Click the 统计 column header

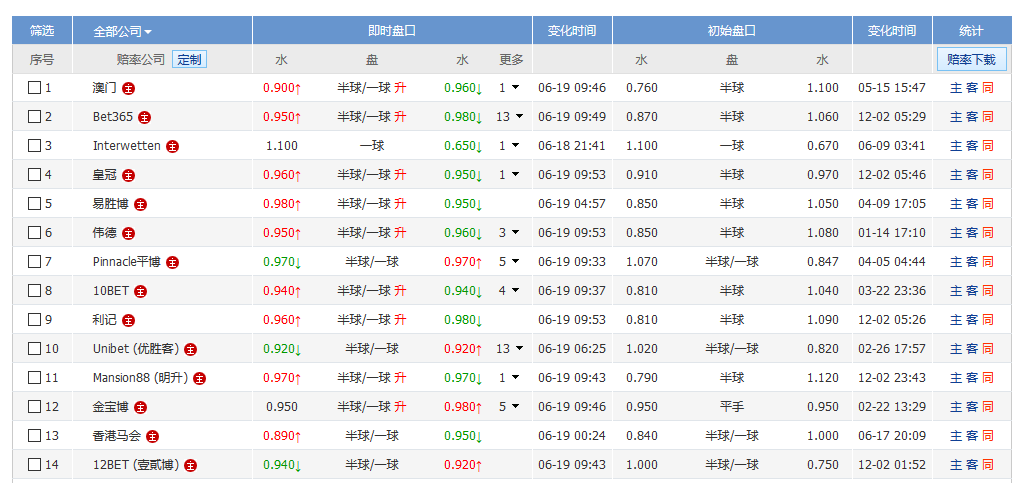971,31
